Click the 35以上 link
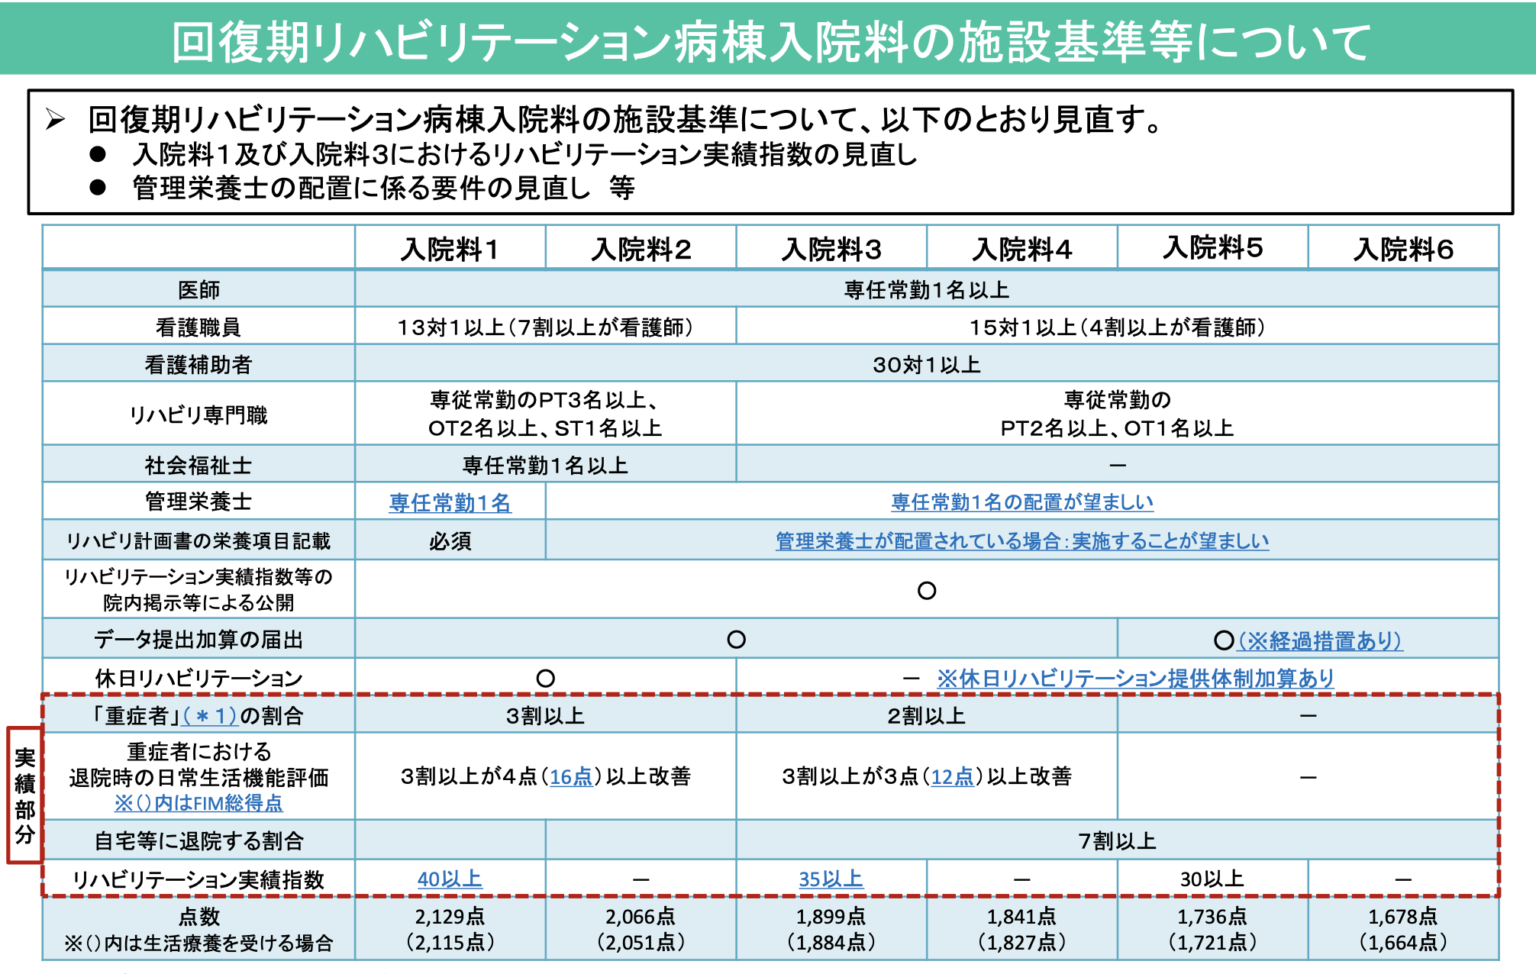 830,879
